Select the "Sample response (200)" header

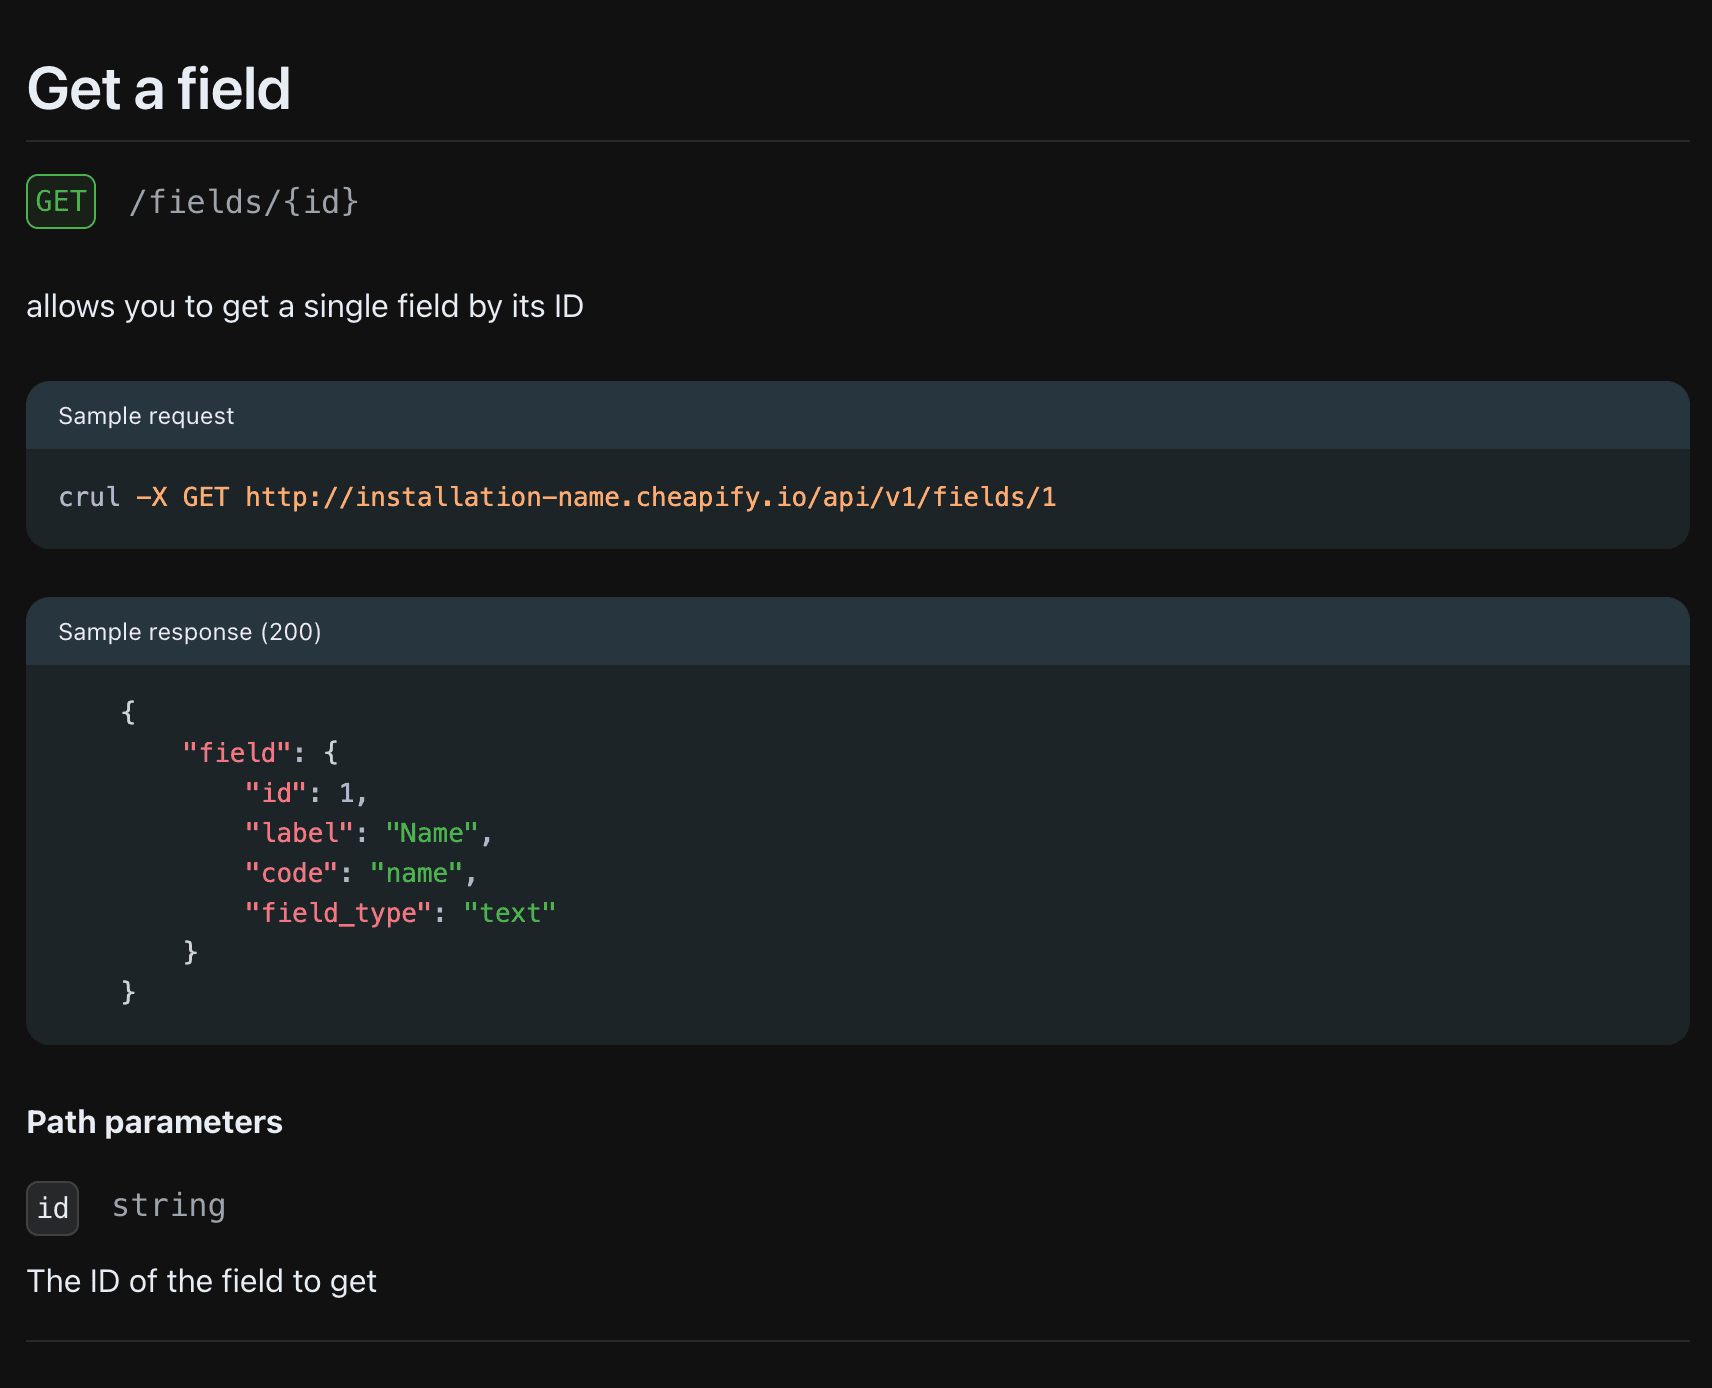click(190, 632)
